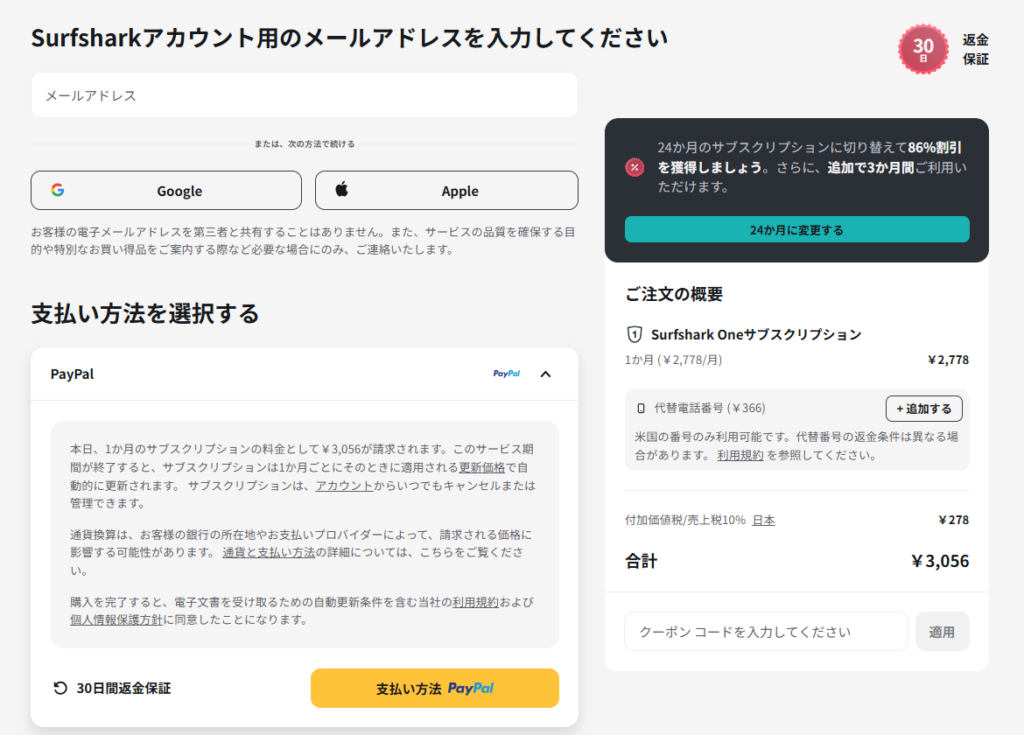Viewport: 1024px width, 735px height.
Task: Click the coupon code input field
Action: click(766, 632)
